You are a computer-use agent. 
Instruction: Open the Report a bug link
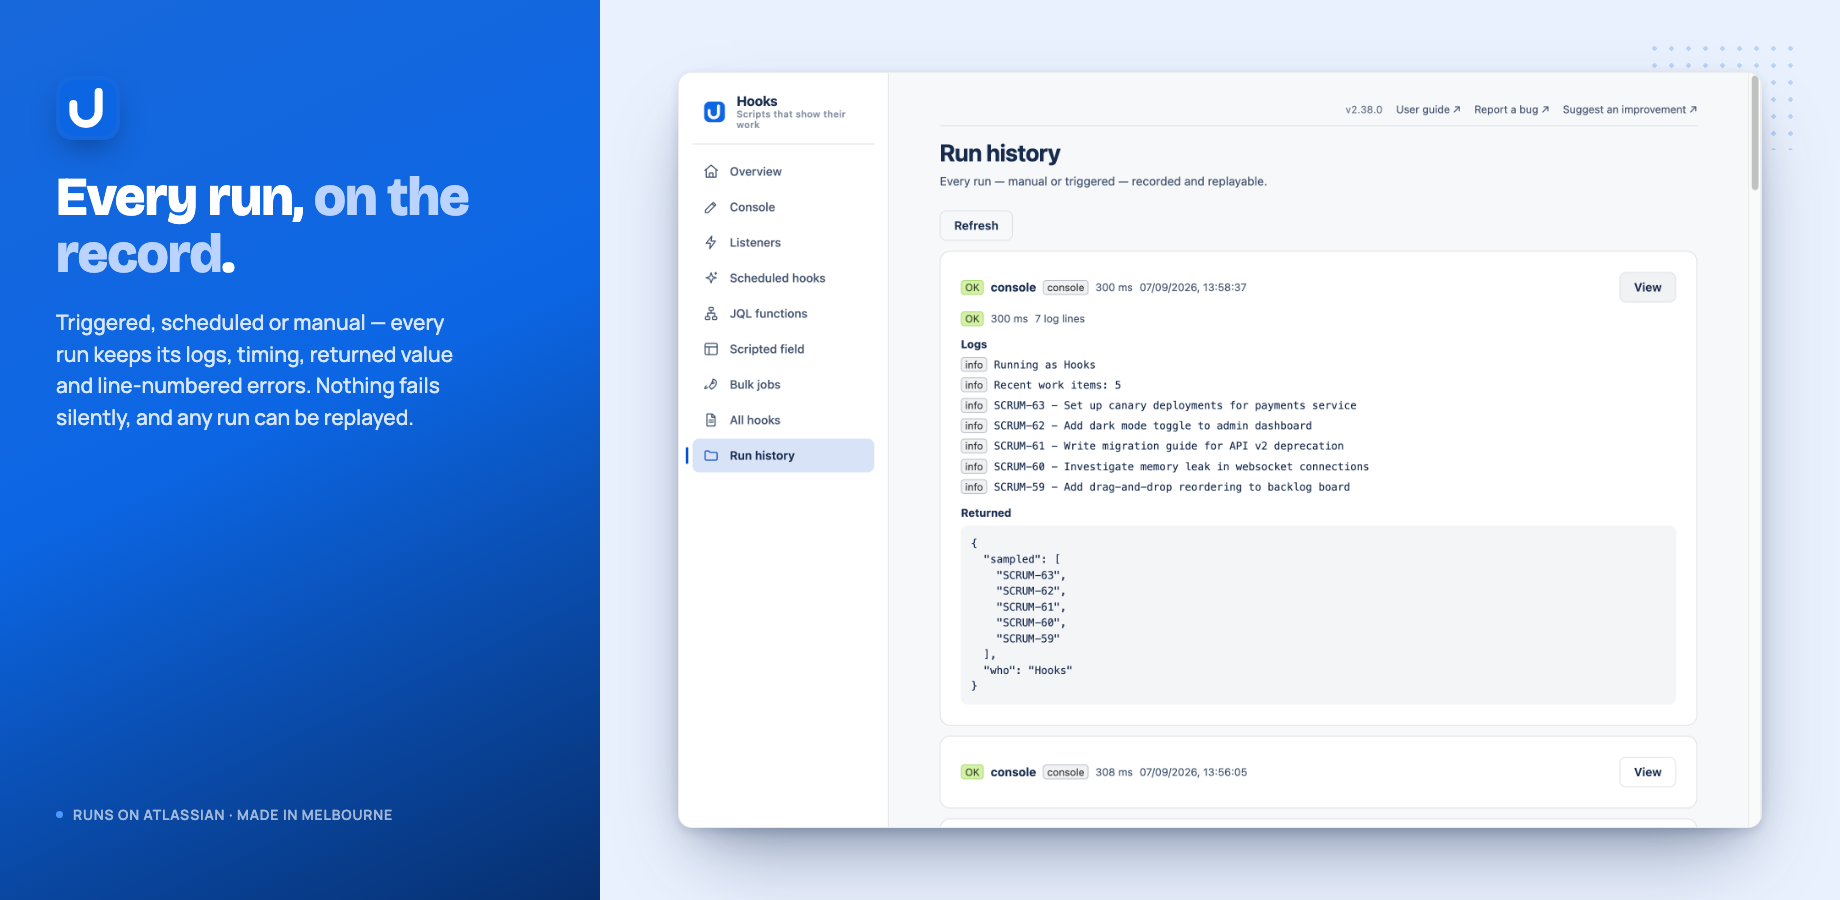click(x=1511, y=110)
